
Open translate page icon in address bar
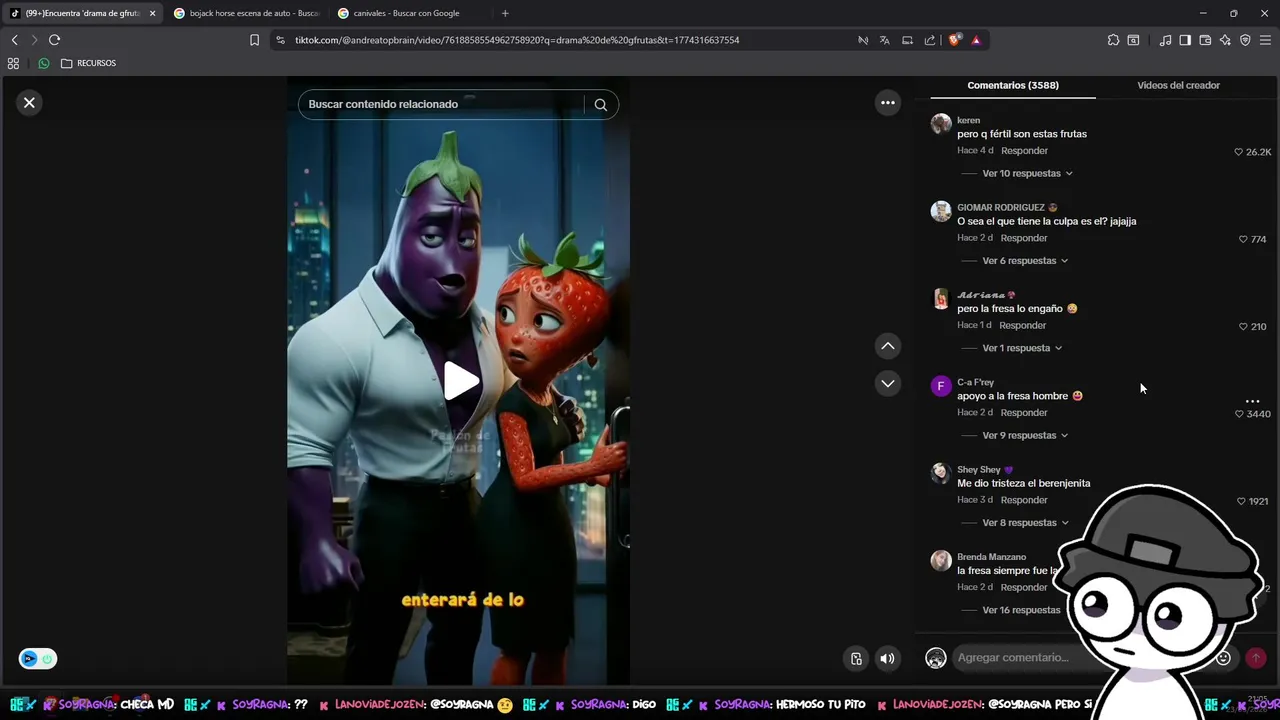[x=884, y=40]
